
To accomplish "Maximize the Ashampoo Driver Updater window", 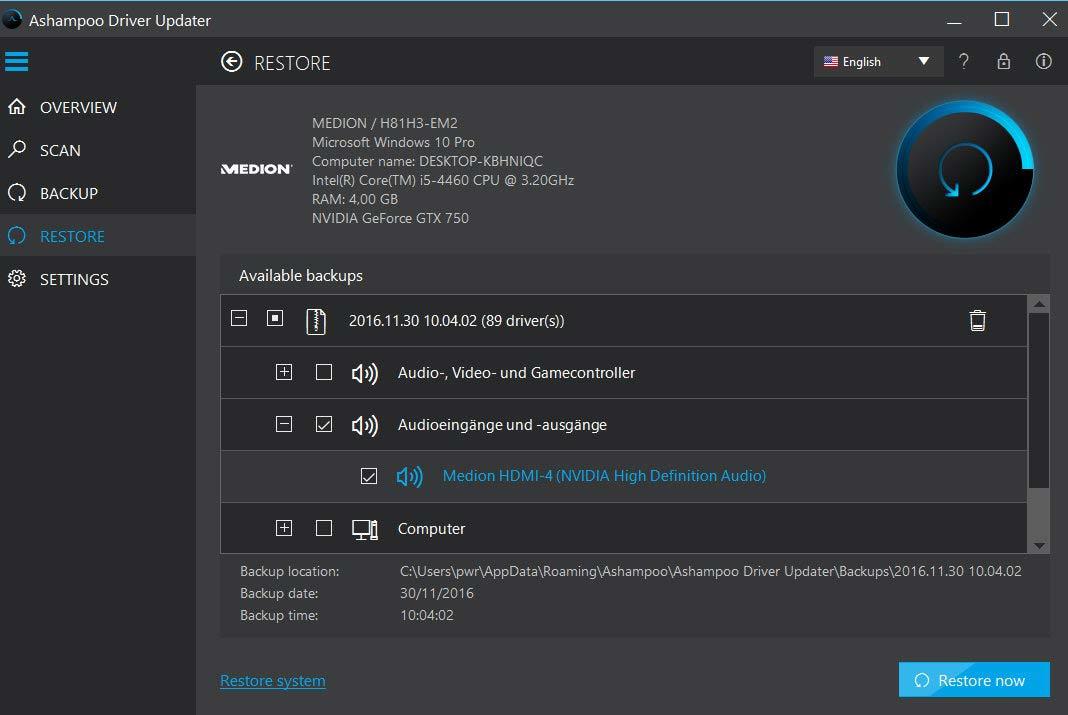I will point(1001,20).
